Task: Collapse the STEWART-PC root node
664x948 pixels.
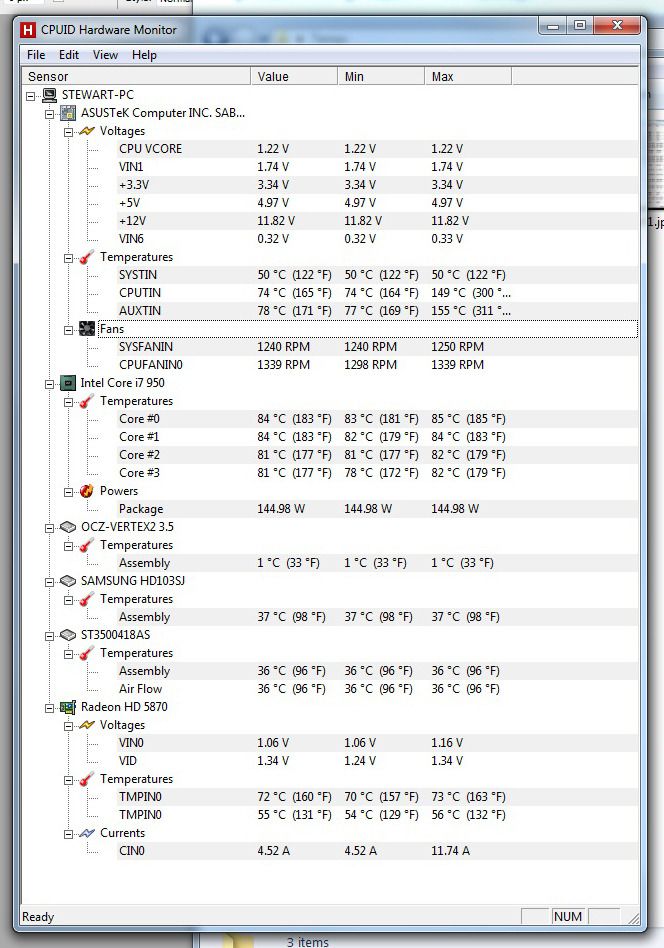Action: [31, 95]
